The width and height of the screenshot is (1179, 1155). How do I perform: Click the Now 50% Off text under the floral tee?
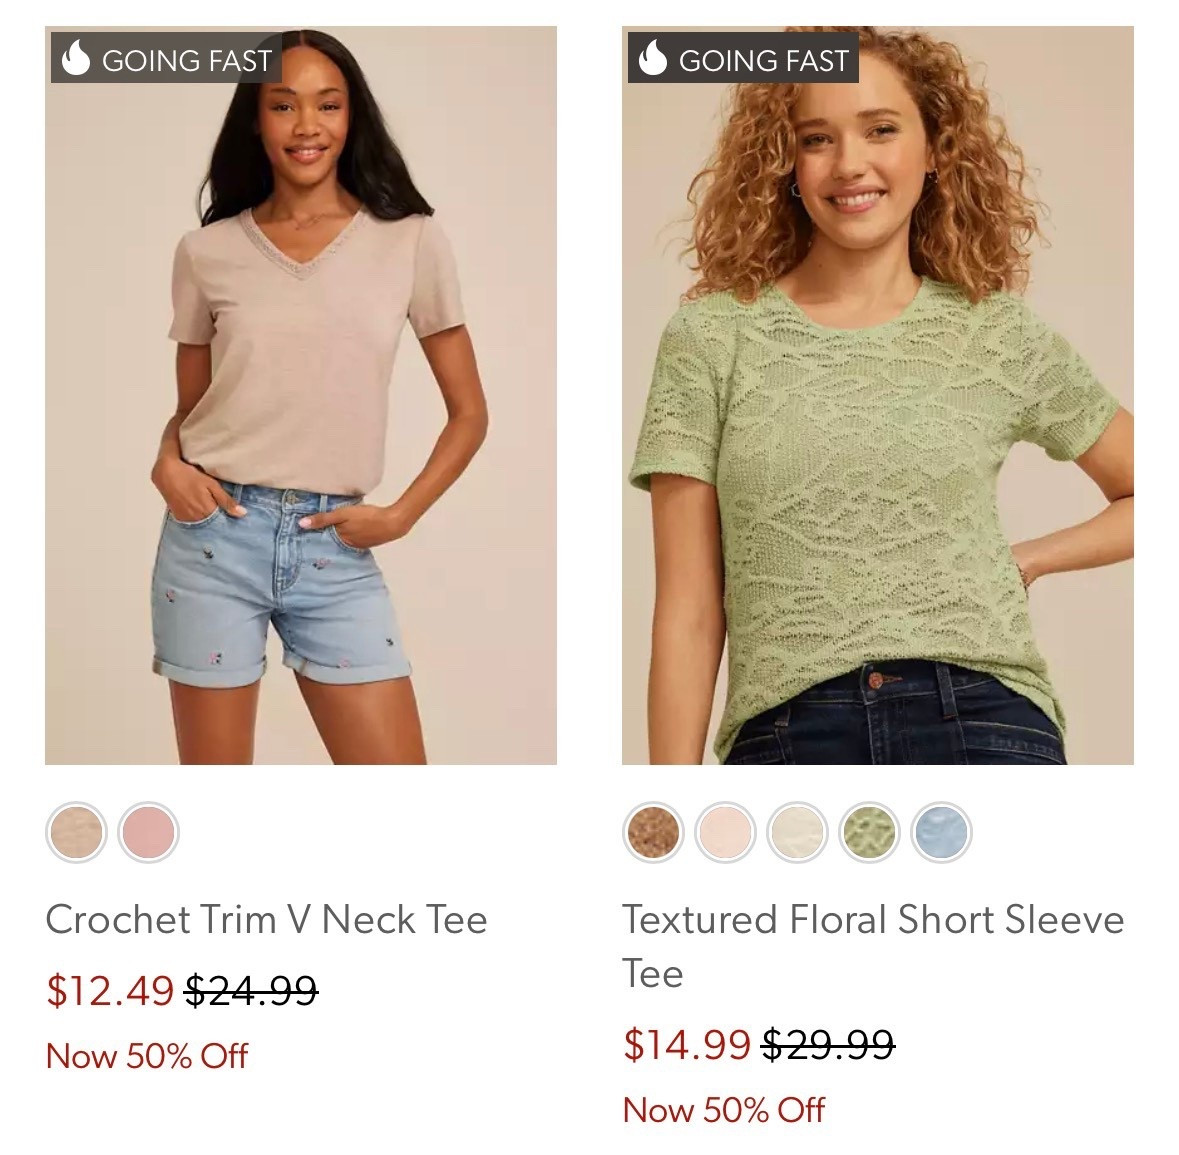723,1112
